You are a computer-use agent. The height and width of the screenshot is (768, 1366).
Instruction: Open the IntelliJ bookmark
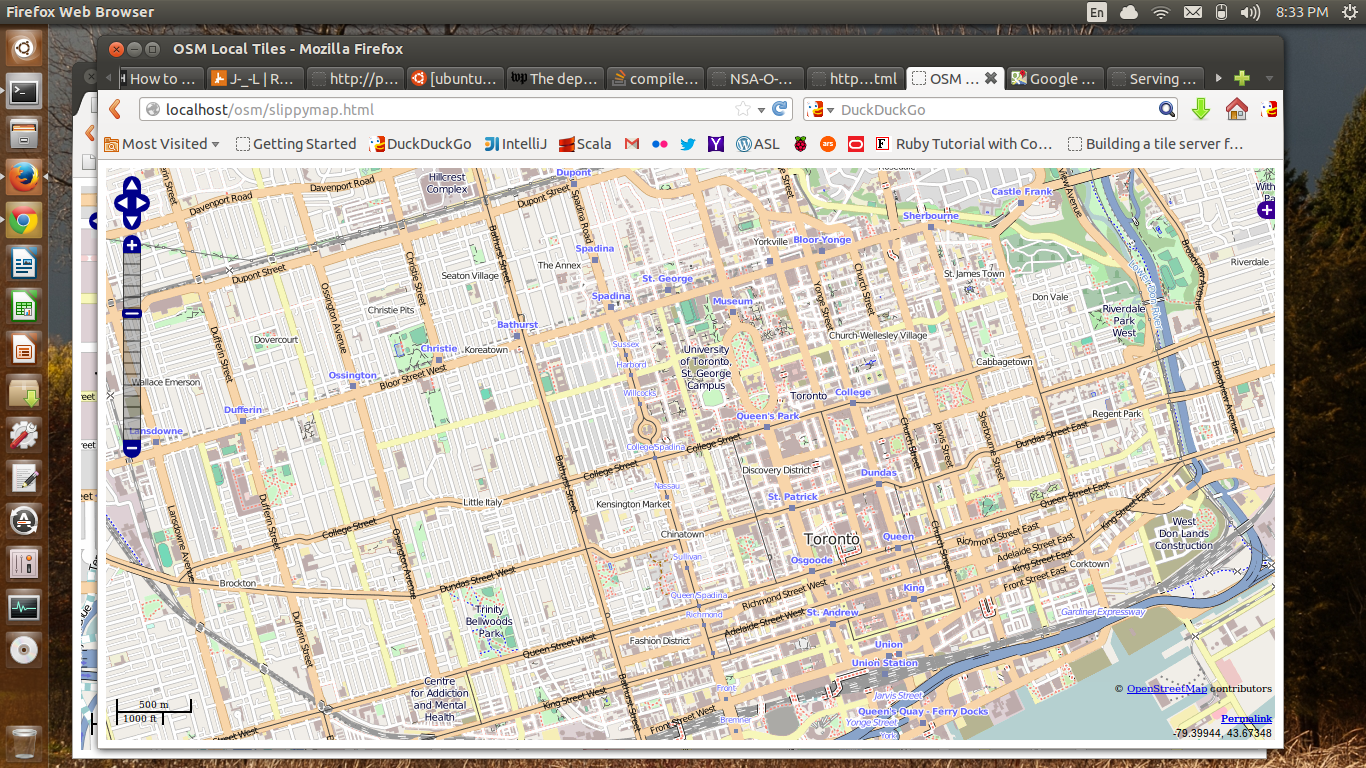point(516,144)
